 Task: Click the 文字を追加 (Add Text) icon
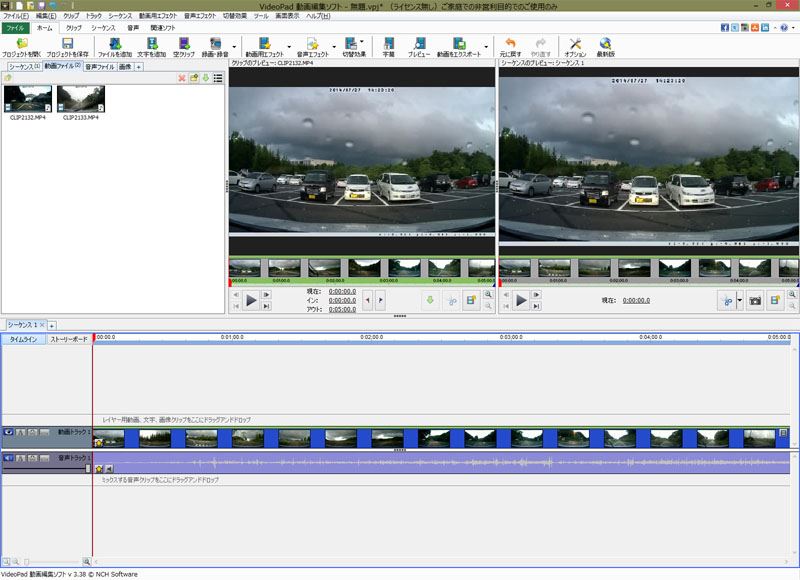(152, 44)
